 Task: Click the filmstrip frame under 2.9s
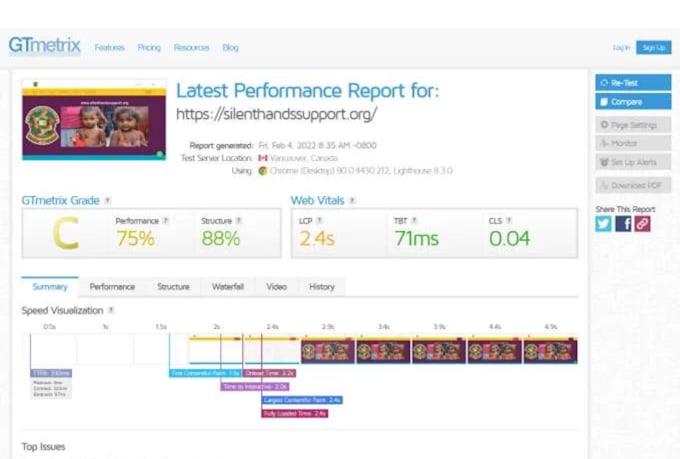(328, 350)
